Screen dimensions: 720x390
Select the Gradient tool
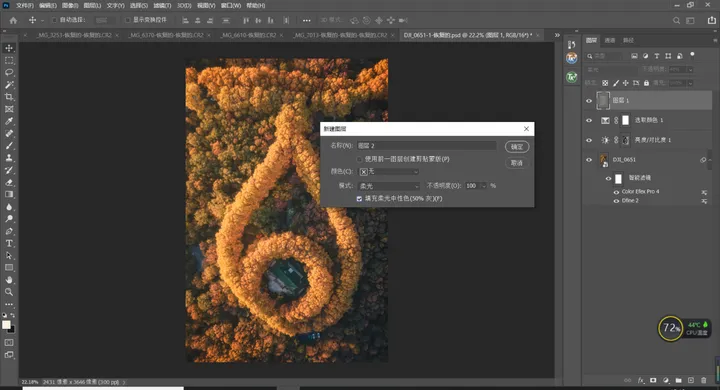[x=9, y=194]
